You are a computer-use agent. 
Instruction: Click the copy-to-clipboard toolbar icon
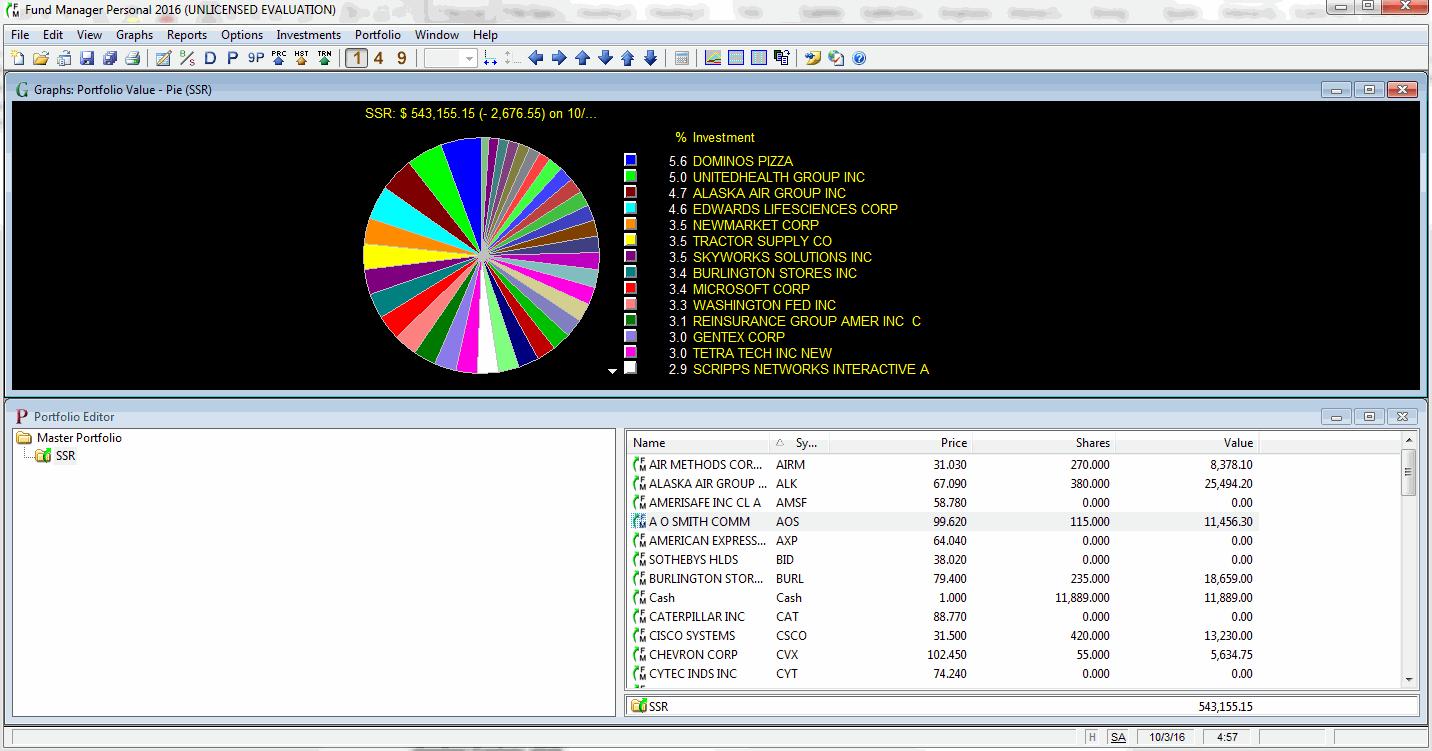782,58
